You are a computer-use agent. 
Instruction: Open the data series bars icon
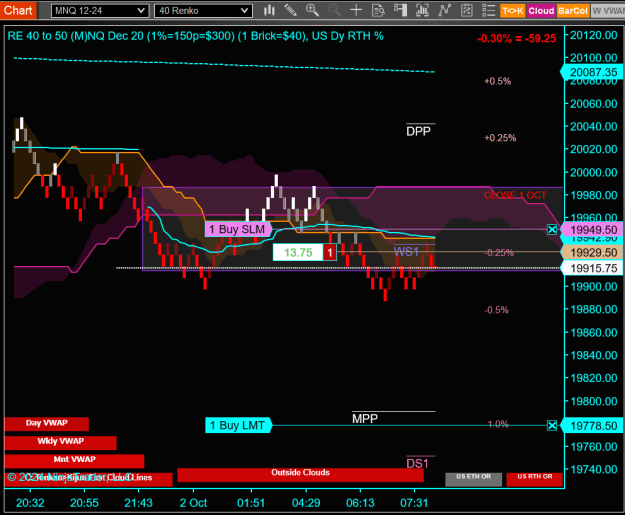422,10
